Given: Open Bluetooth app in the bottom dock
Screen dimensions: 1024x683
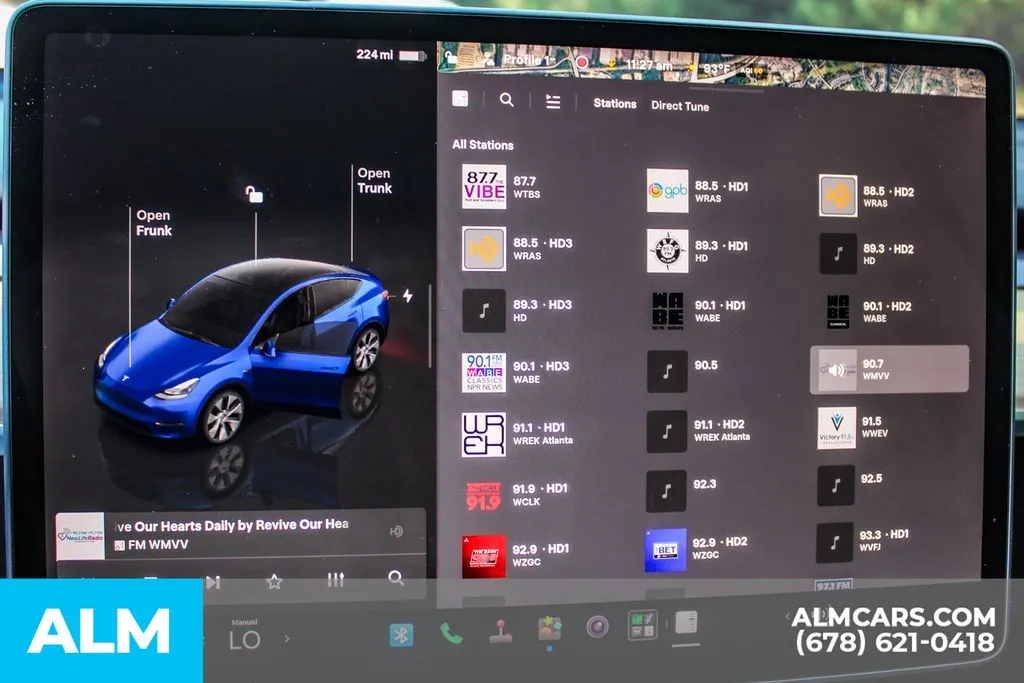Looking at the screenshot, I should 401,634.
